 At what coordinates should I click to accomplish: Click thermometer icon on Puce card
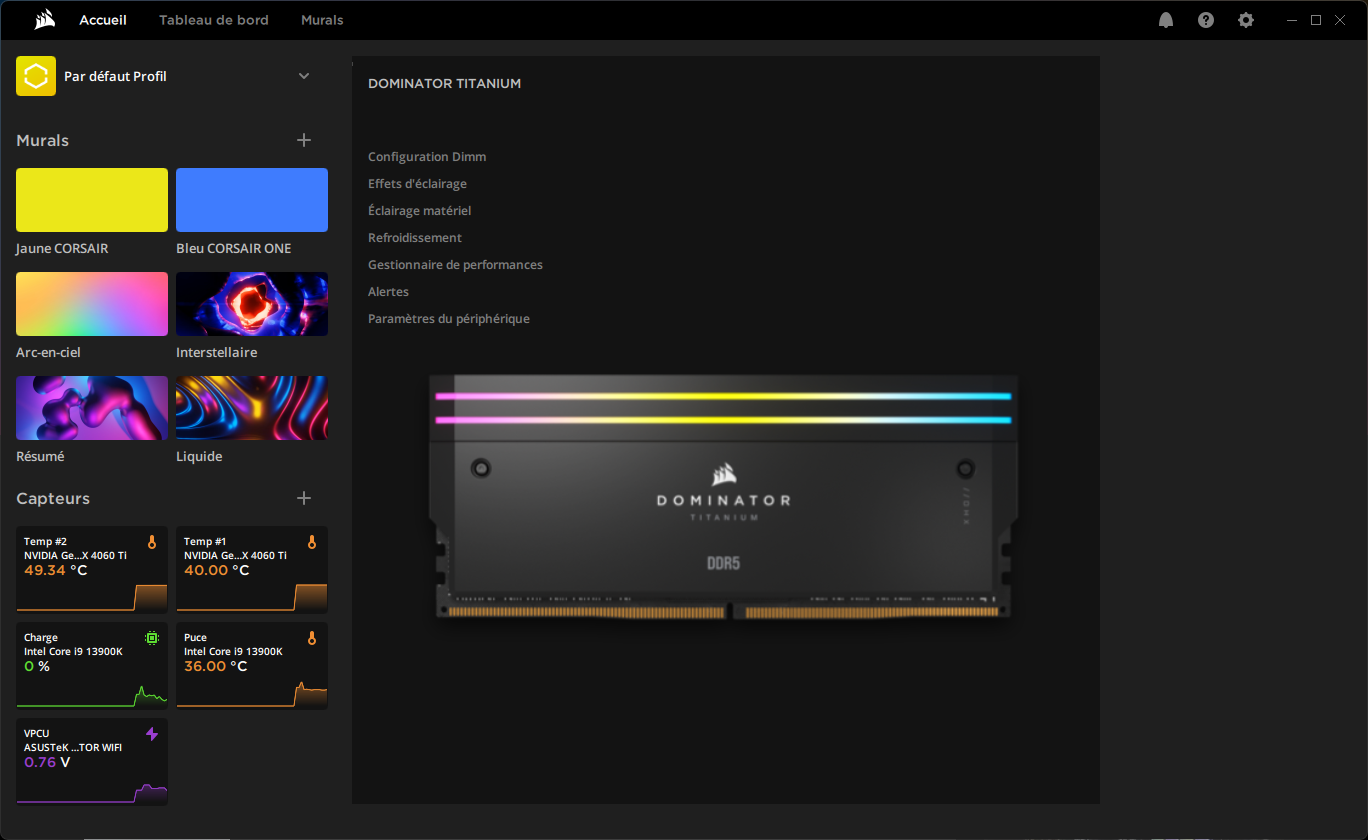312,638
